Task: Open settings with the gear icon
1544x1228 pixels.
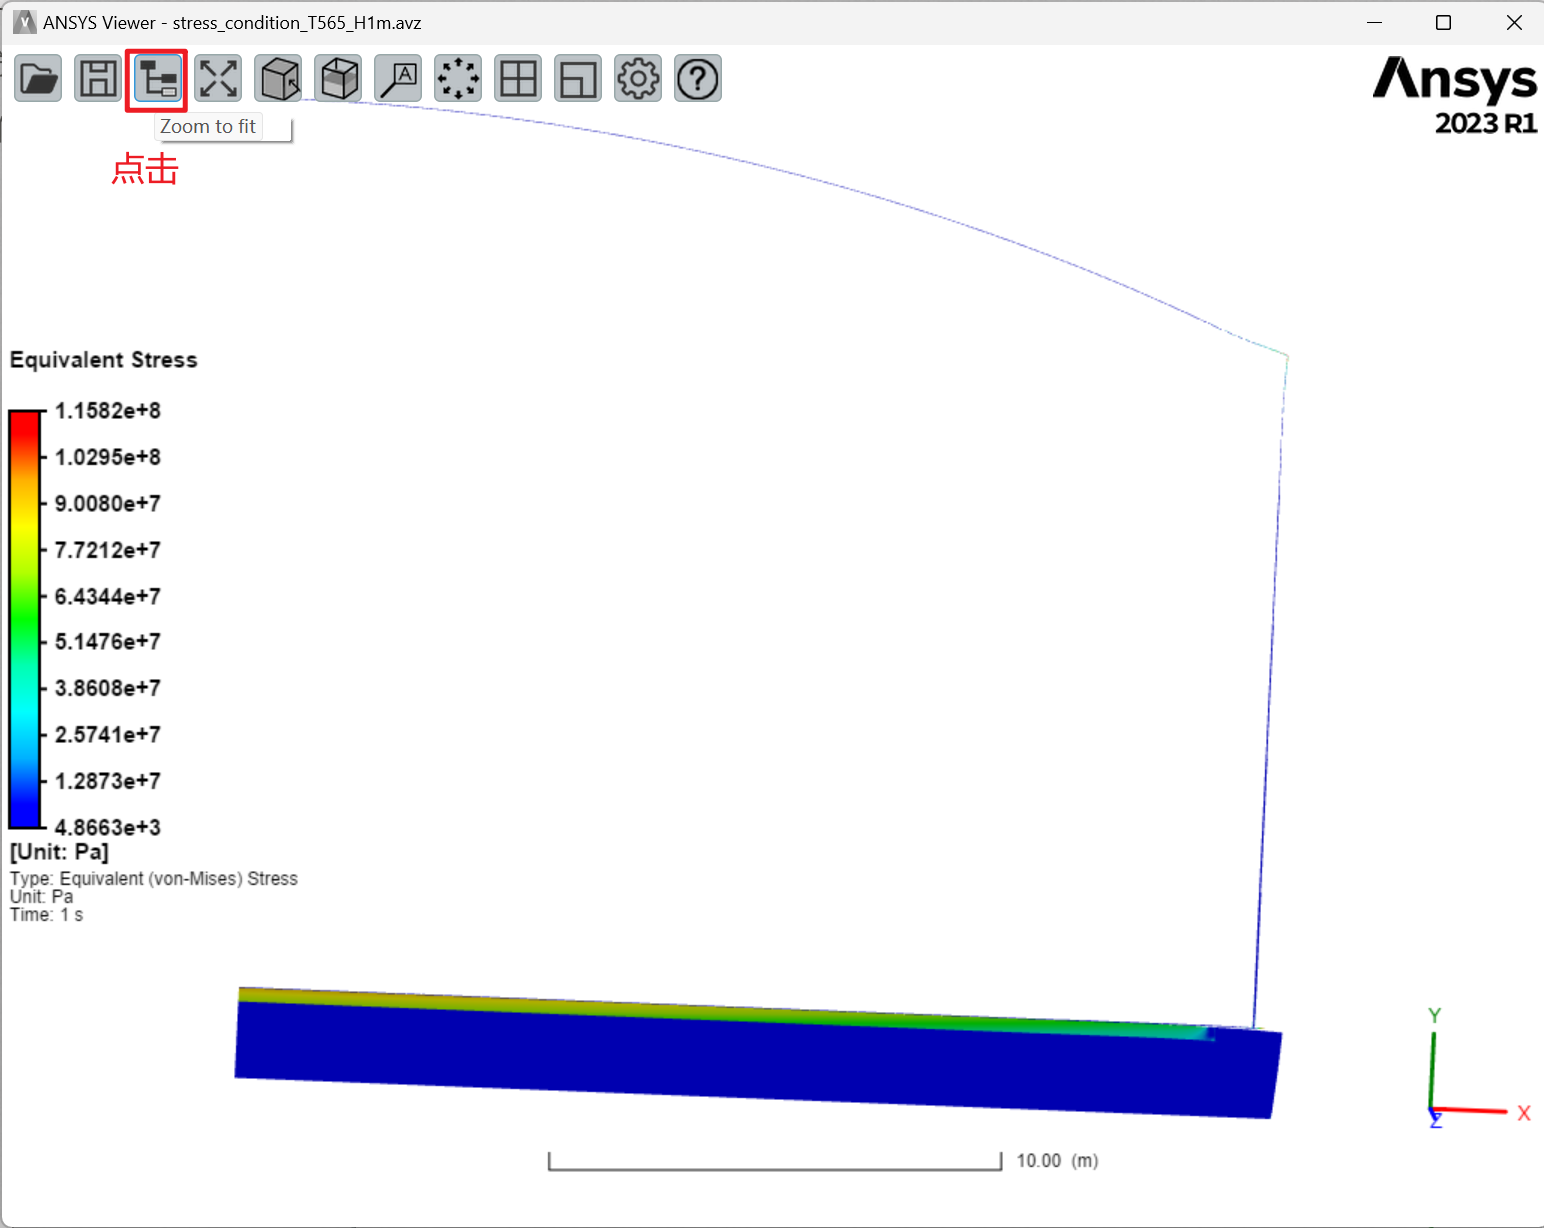Action: coord(638,79)
